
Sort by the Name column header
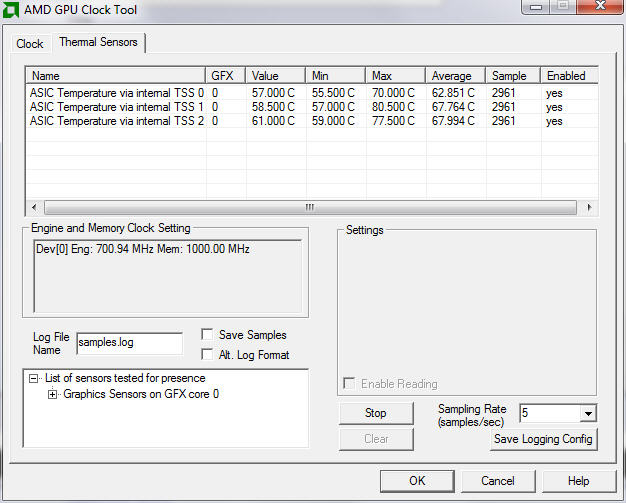coord(115,75)
